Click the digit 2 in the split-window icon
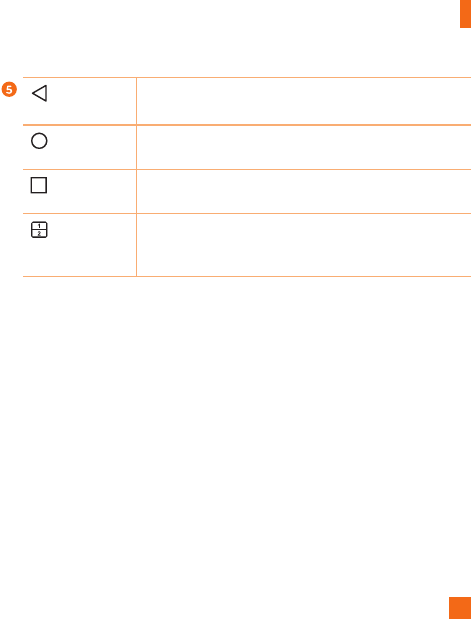This screenshot has width=471, height=619. (x=39, y=234)
